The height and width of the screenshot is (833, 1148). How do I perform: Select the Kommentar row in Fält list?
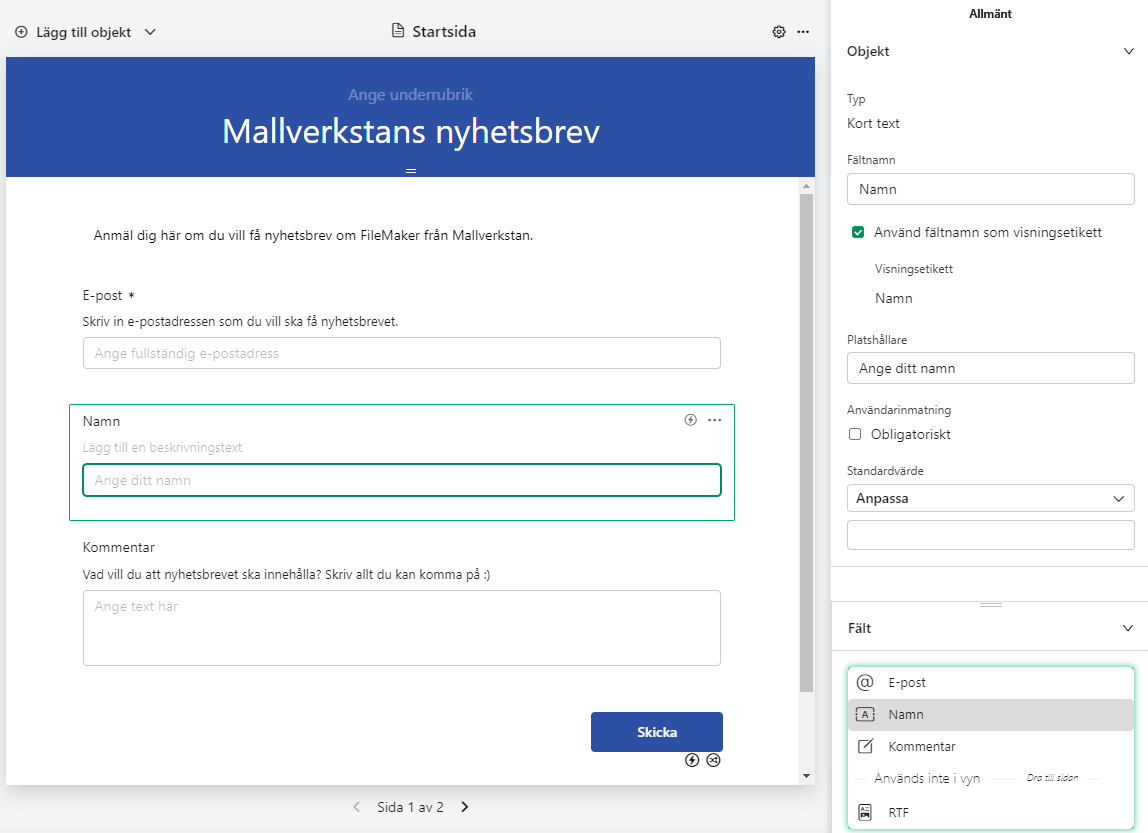991,746
